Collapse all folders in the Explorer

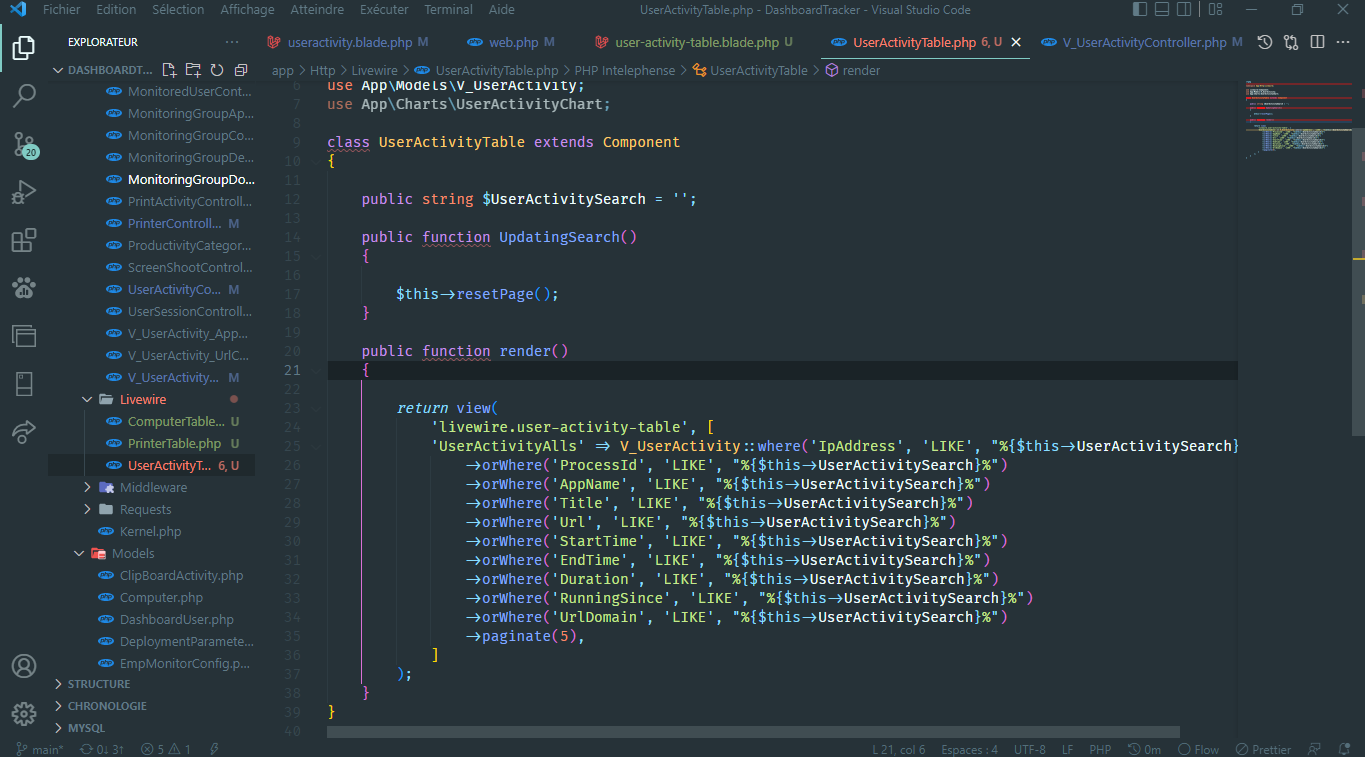239,69
